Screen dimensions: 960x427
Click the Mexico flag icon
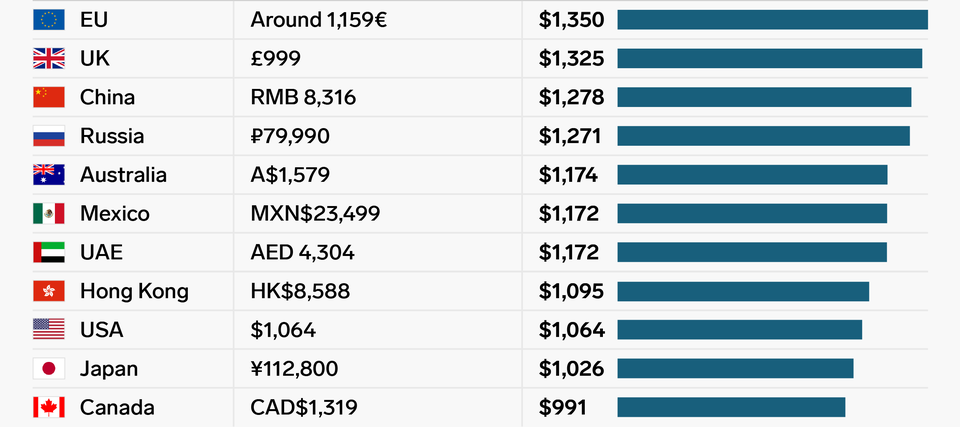coord(48,214)
